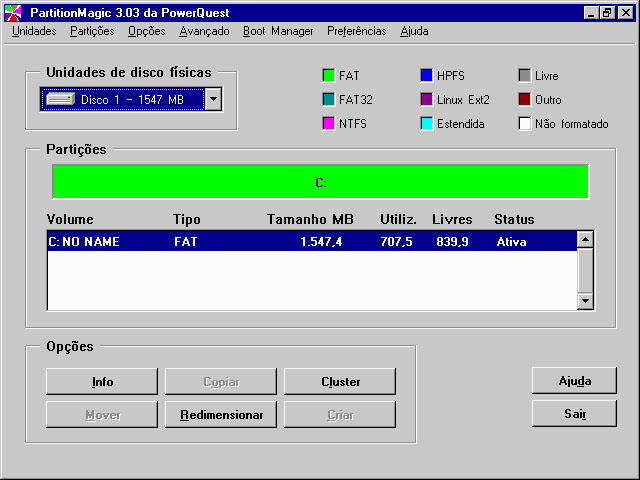The image size is (640, 480).
Task: Click the green C: partition bar
Action: (320, 182)
